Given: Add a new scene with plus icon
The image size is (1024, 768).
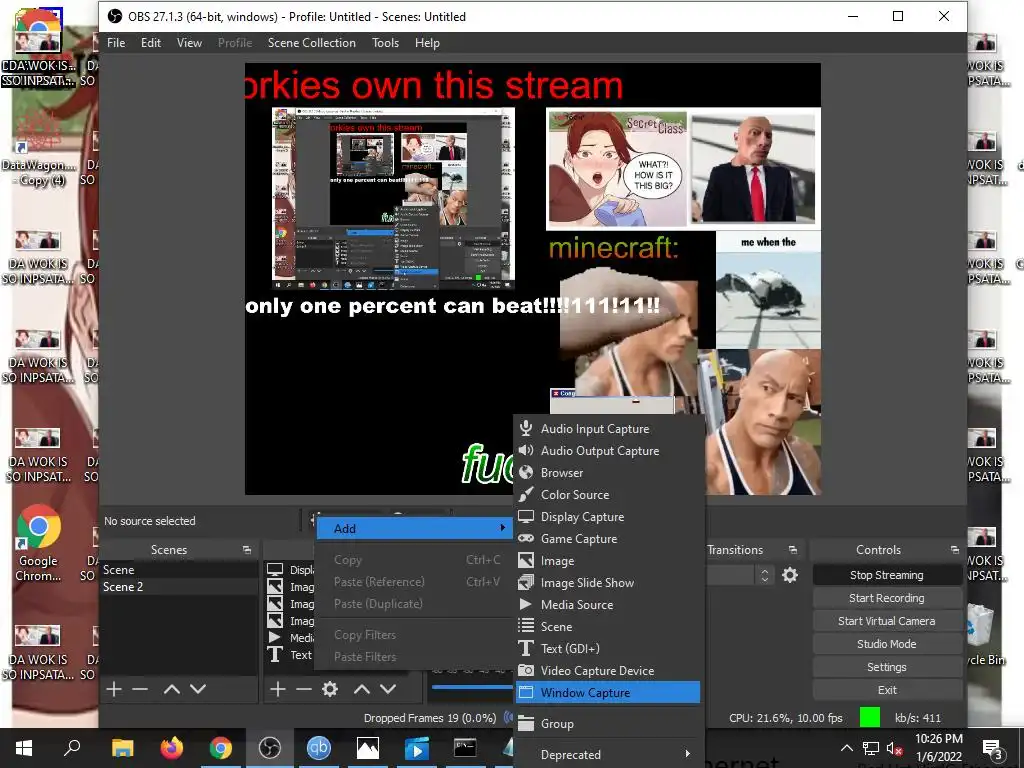Looking at the screenshot, I should coord(114,689).
